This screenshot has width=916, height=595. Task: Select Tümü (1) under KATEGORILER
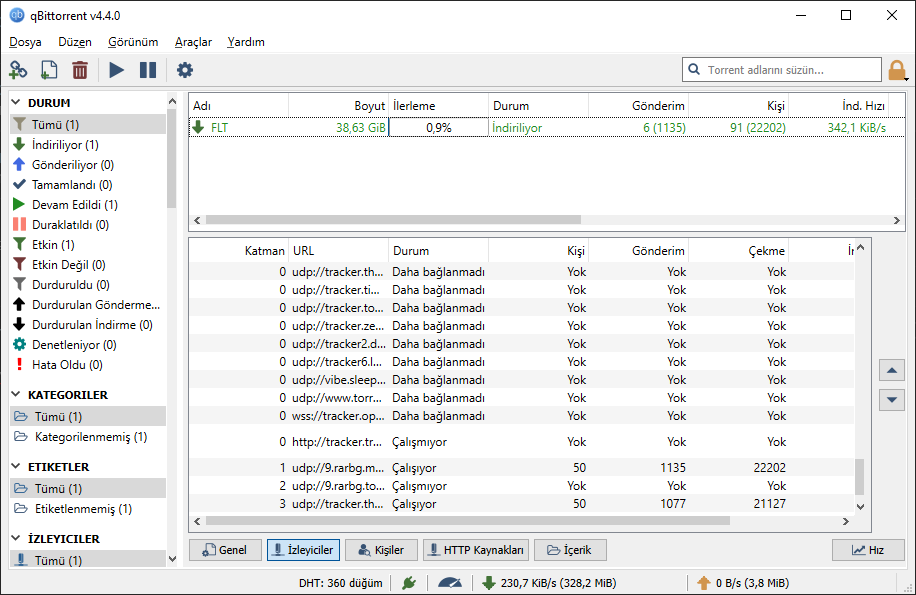pyautogui.click(x=88, y=416)
